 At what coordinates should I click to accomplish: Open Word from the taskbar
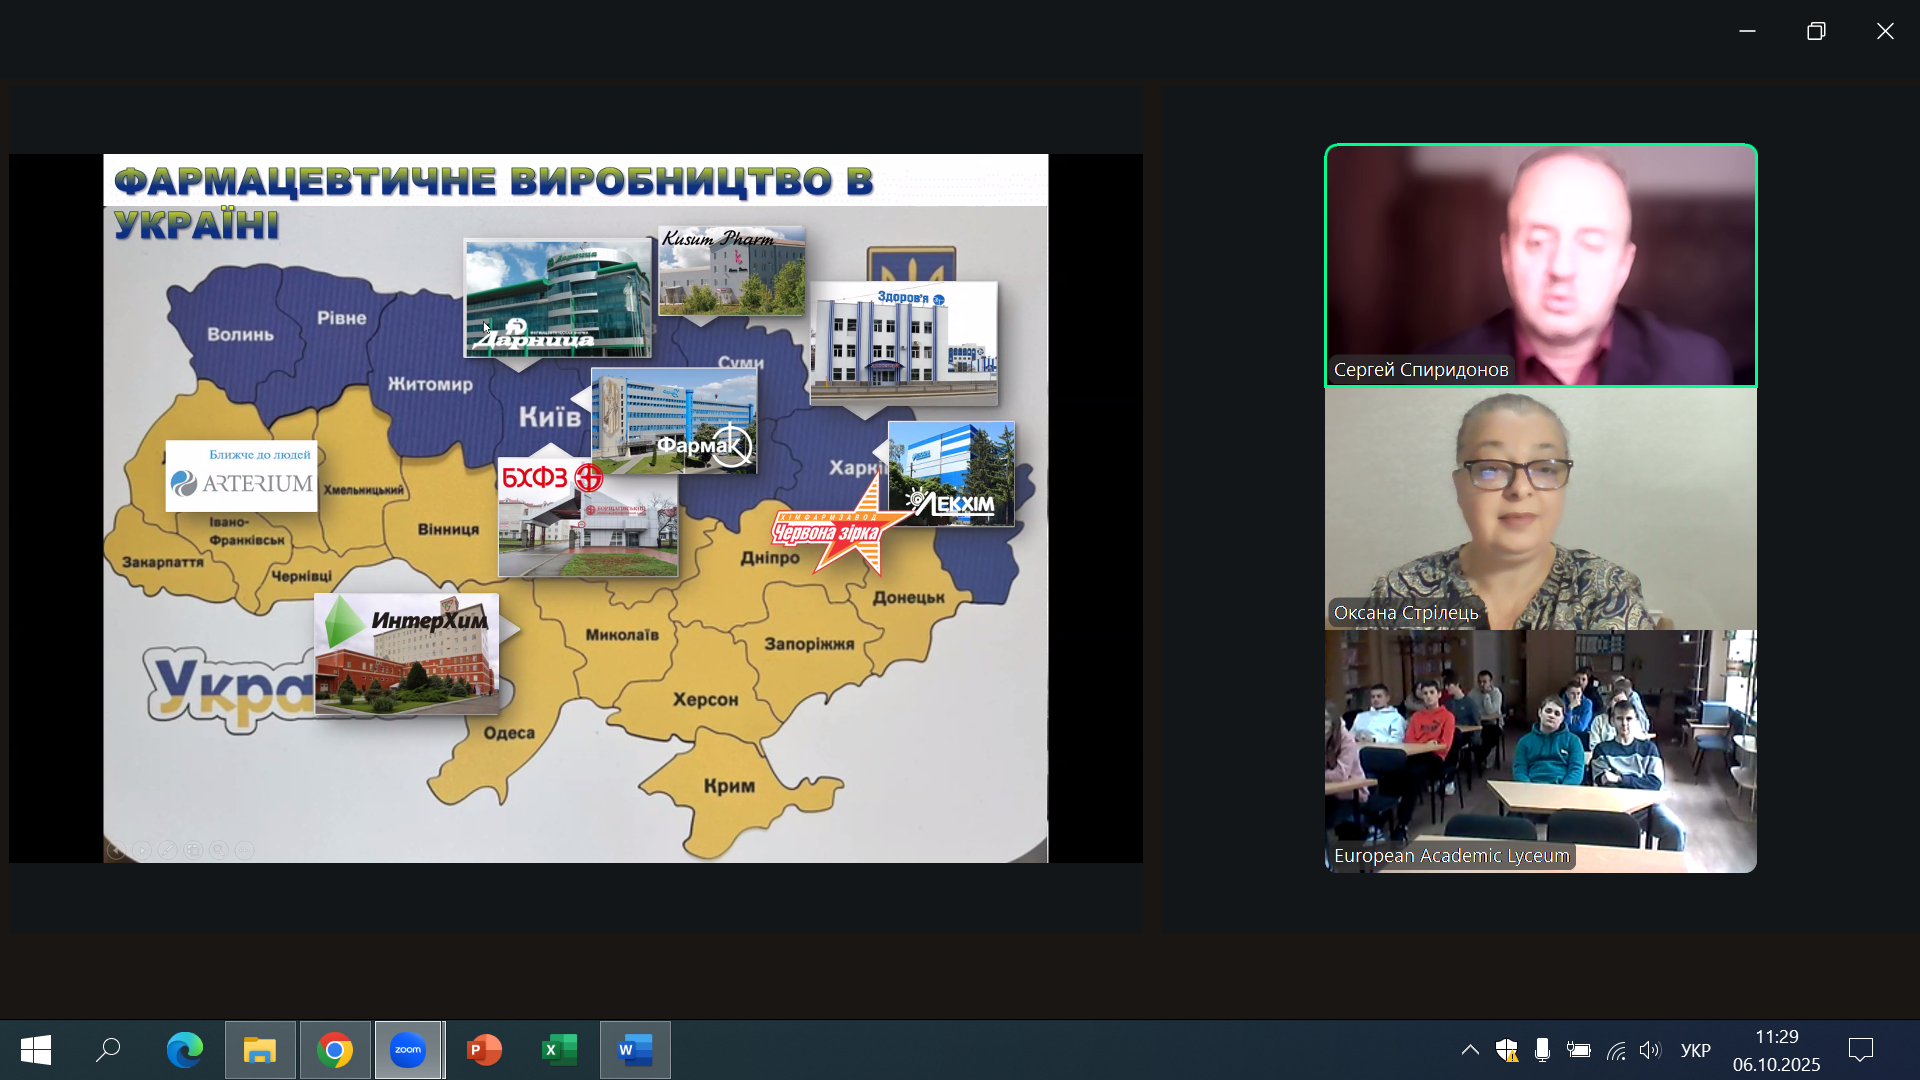(x=635, y=1050)
